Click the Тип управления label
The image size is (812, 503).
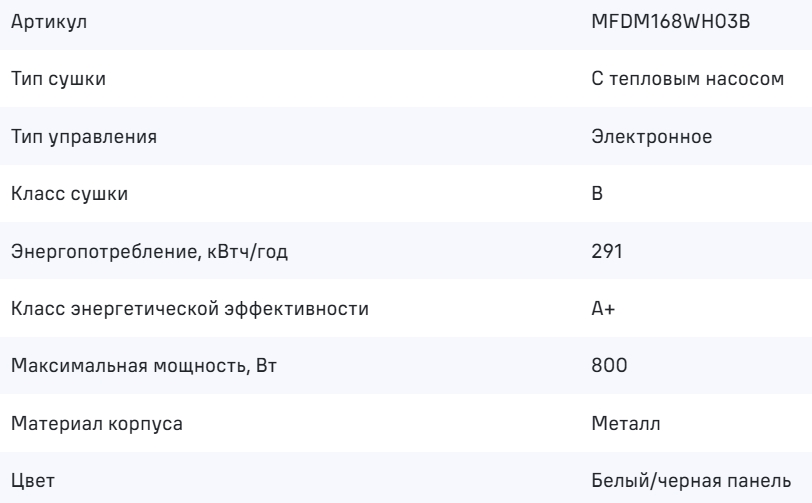[84, 138]
